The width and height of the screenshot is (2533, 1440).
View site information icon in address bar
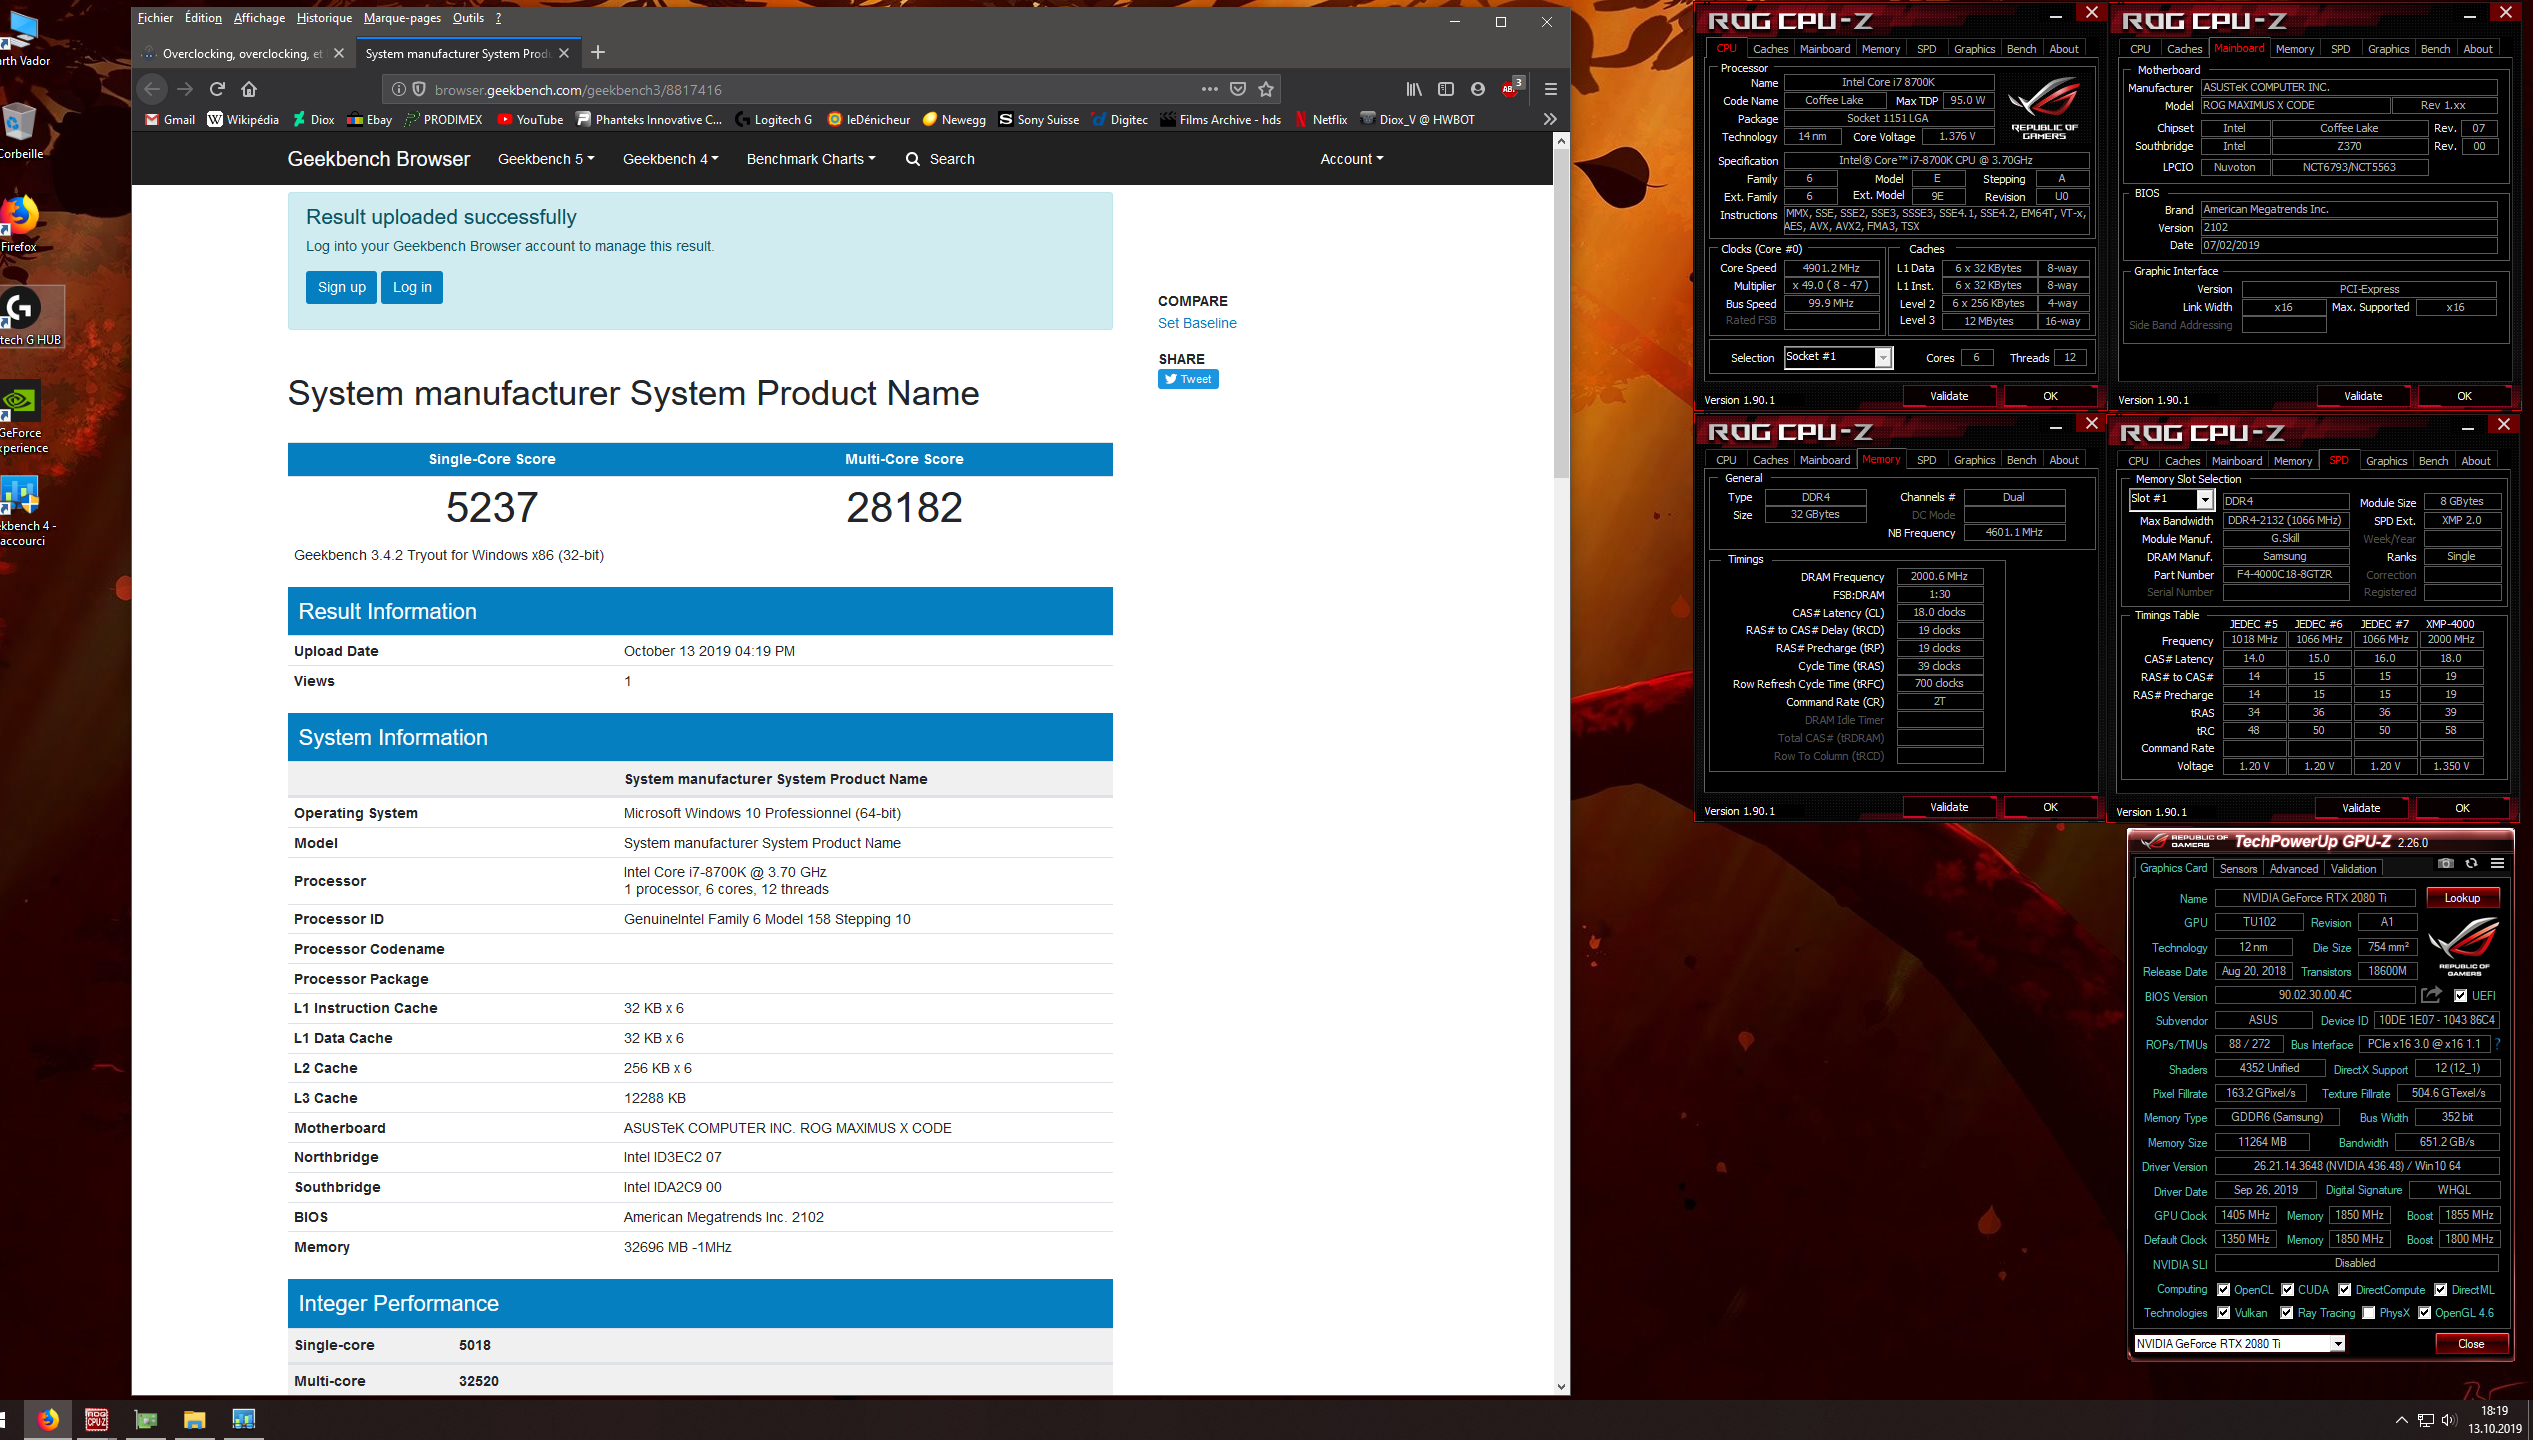click(398, 89)
